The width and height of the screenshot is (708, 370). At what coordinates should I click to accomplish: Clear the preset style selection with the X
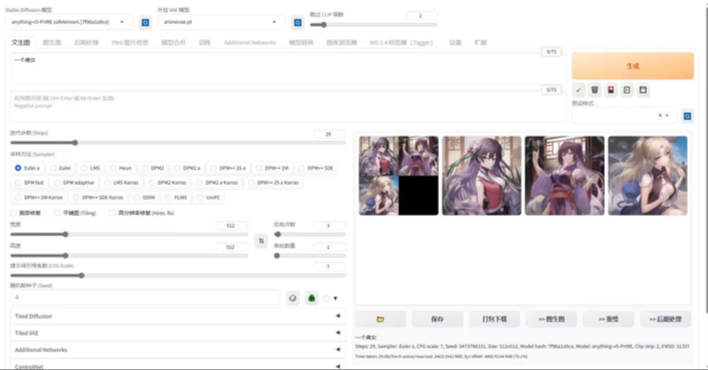pyautogui.click(x=660, y=115)
